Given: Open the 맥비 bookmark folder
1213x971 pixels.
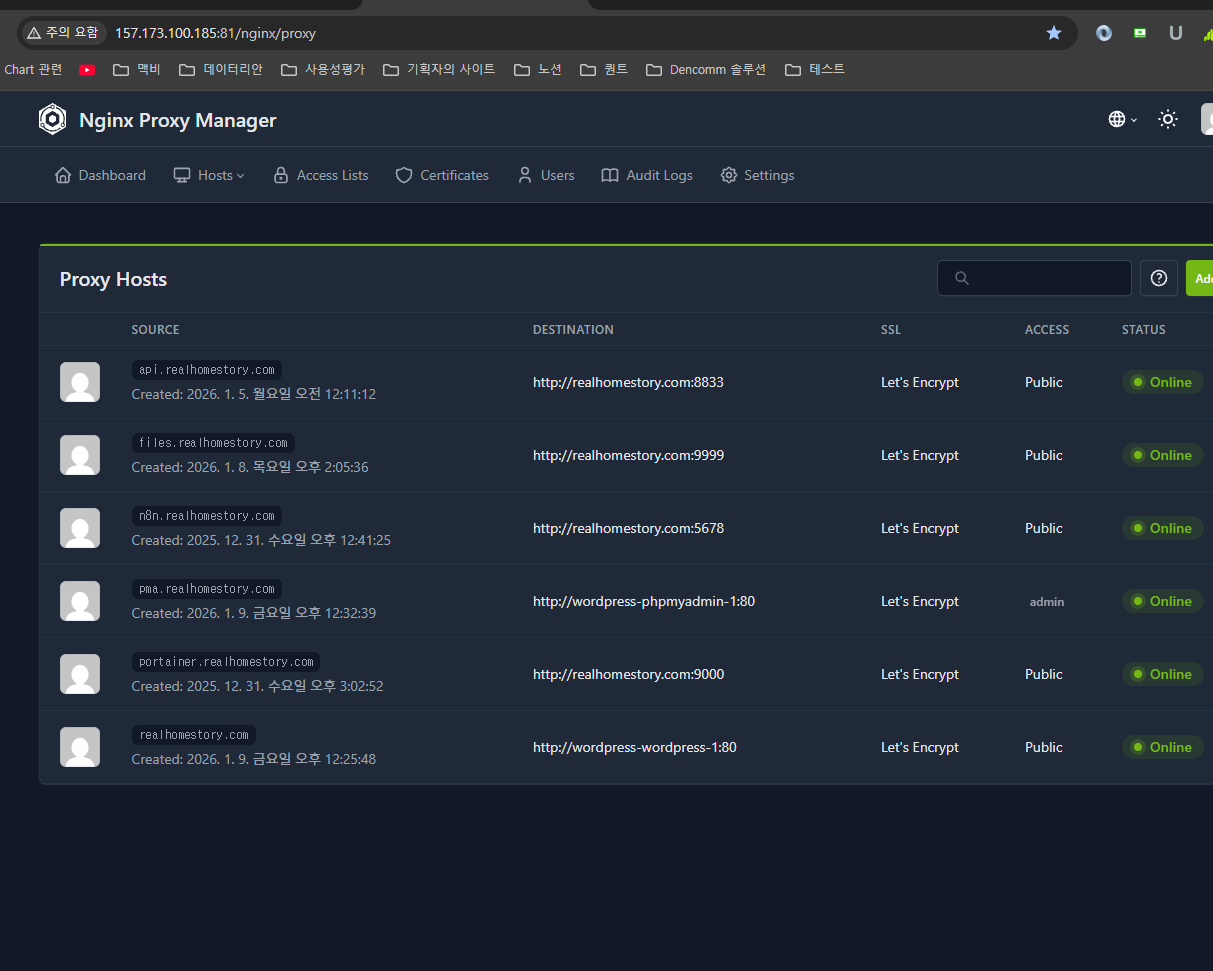Looking at the screenshot, I should [137, 70].
